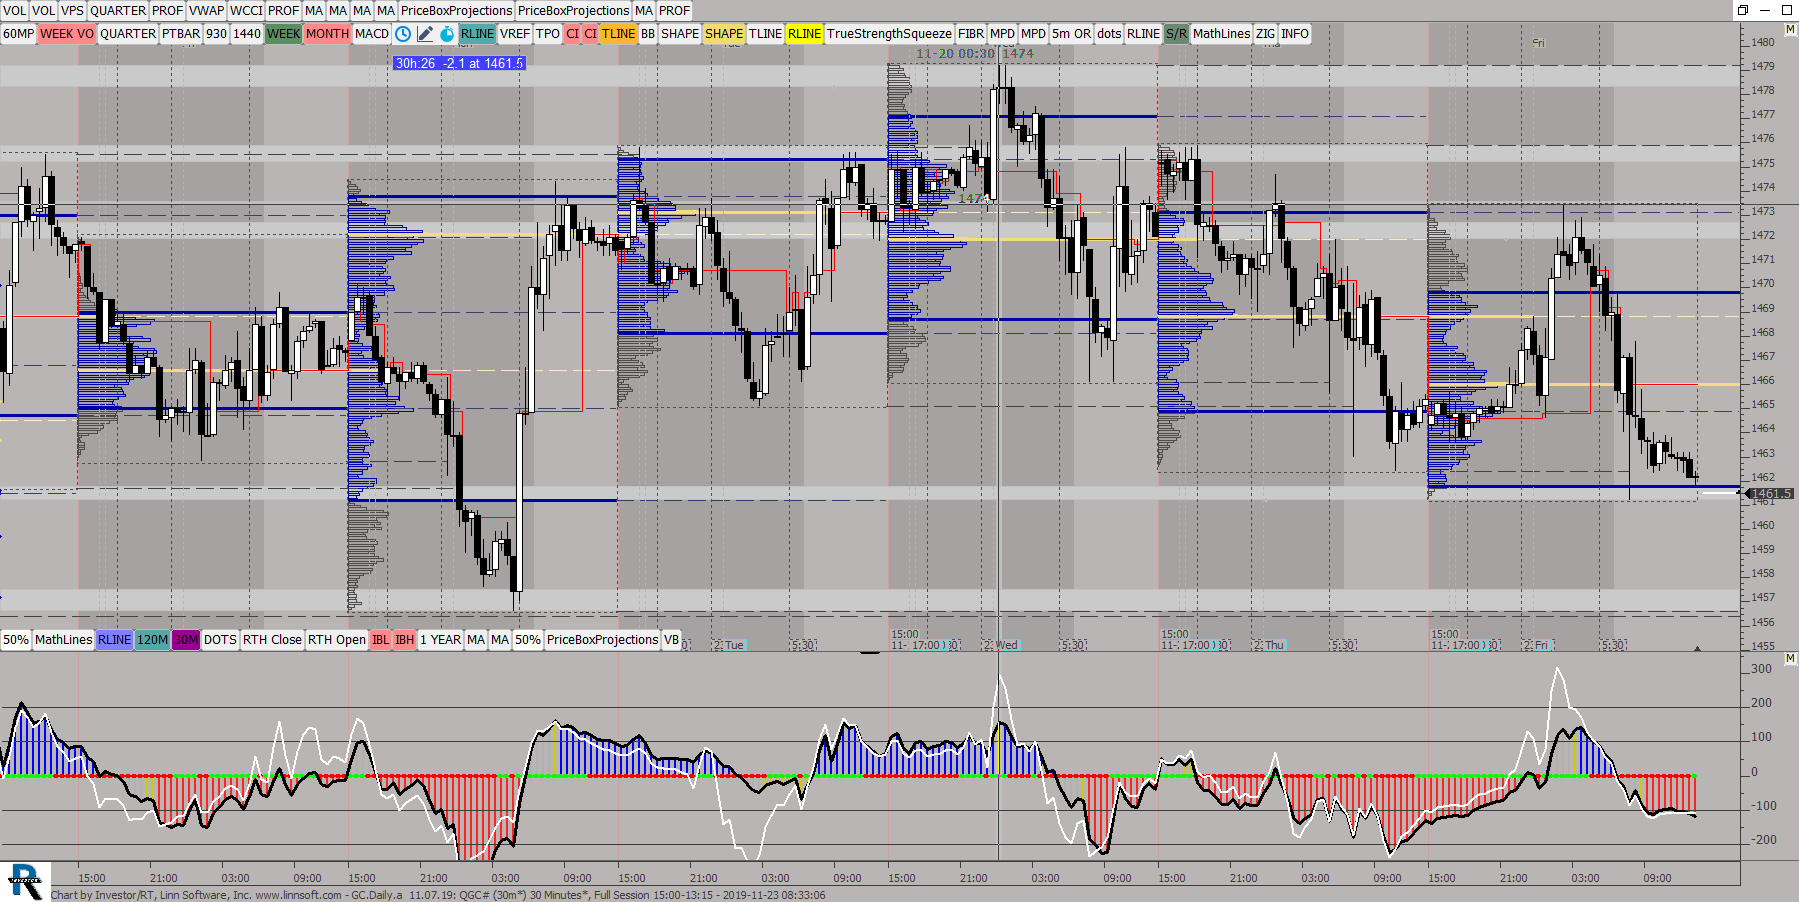The image size is (1799, 902).
Task: Select the pencil drawing tool icon
Action: pyautogui.click(x=425, y=34)
